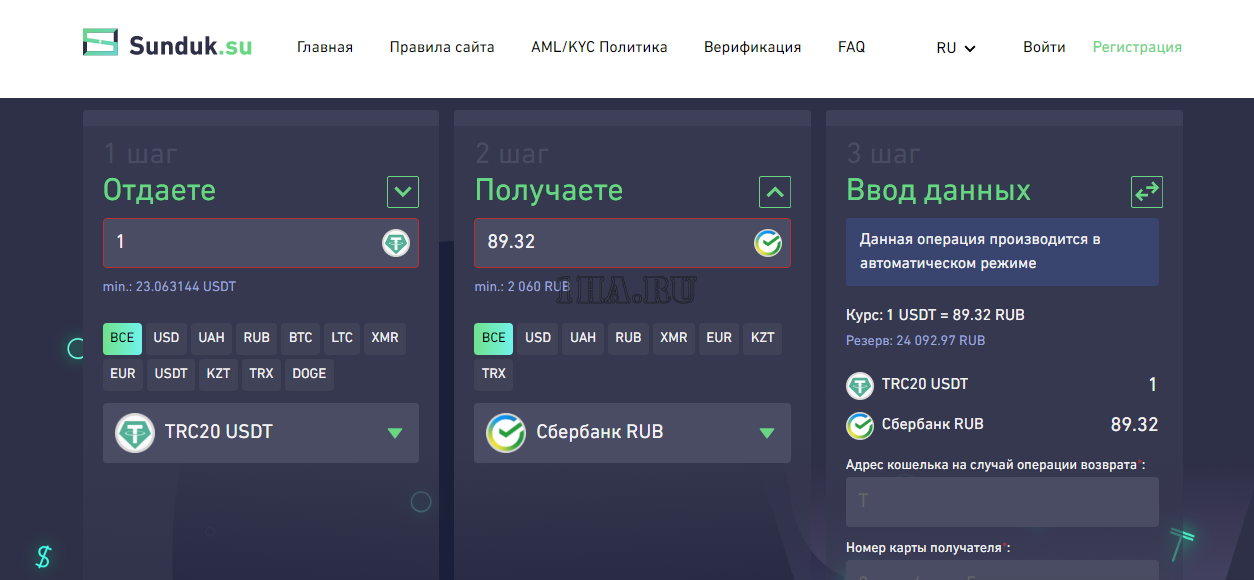
Task: Open the TRC20 USDT currency dropdown
Action: click(x=261, y=433)
